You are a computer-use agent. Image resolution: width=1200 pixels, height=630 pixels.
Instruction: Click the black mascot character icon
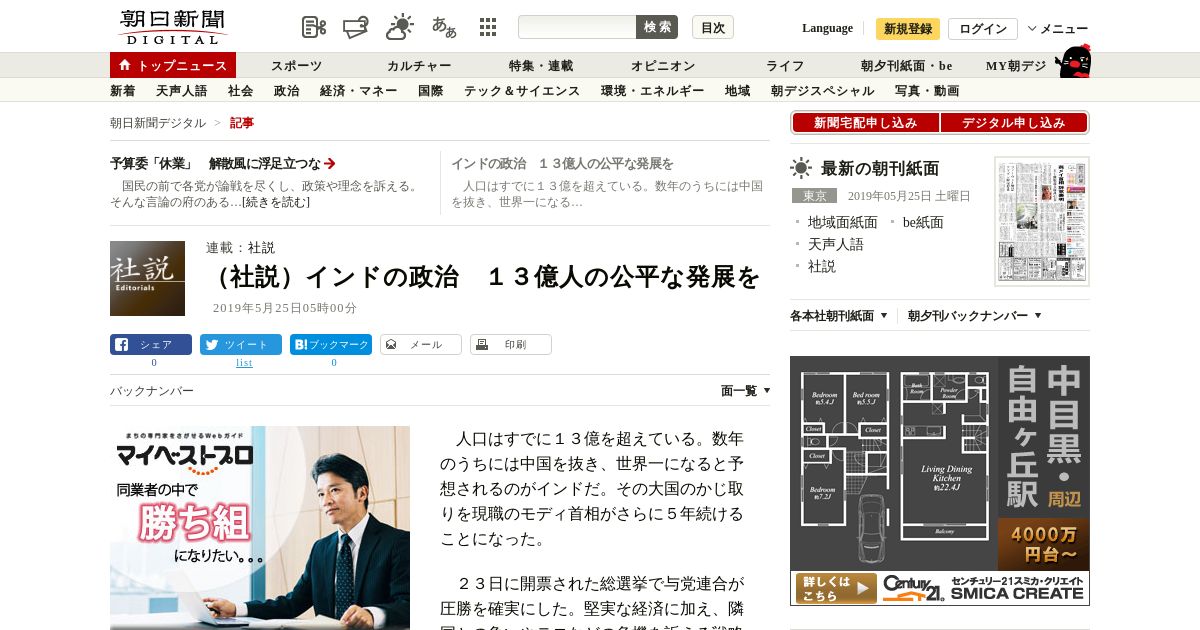tap(1073, 61)
